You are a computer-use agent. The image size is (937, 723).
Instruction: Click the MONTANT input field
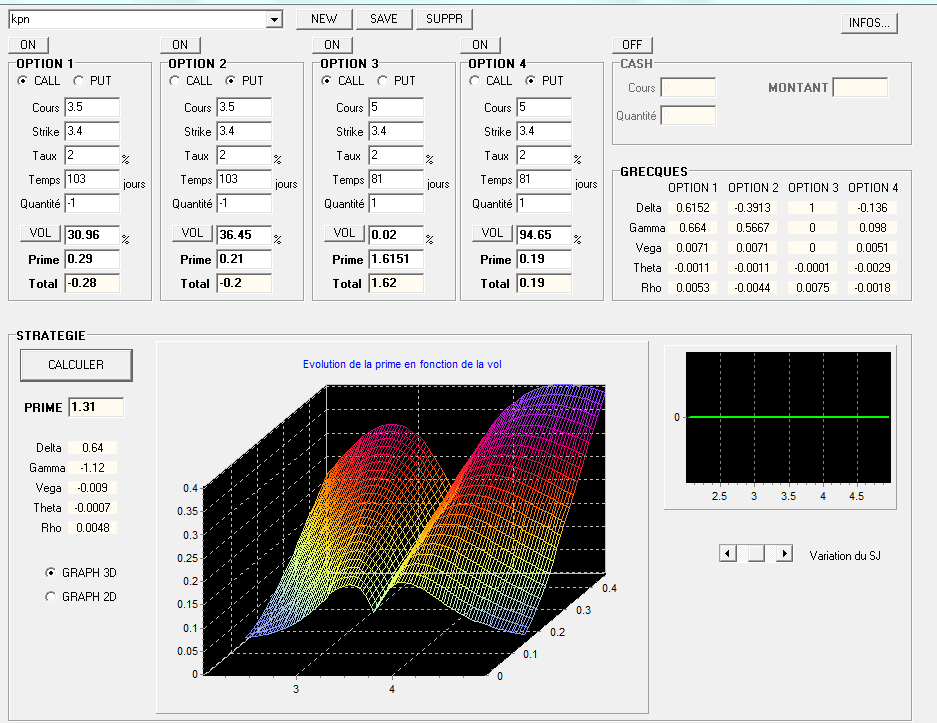click(x=860, y=88)
